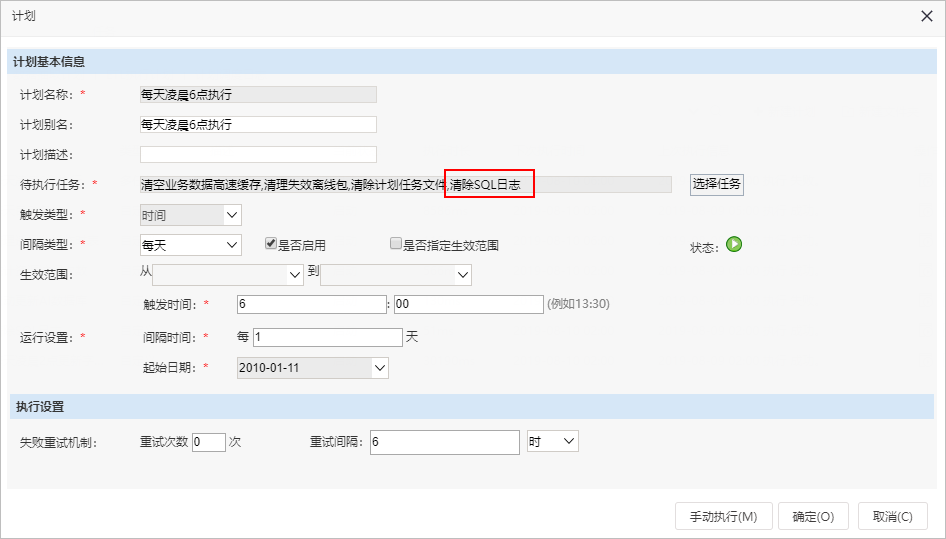Click the 运行设置 label

[46, 337]
